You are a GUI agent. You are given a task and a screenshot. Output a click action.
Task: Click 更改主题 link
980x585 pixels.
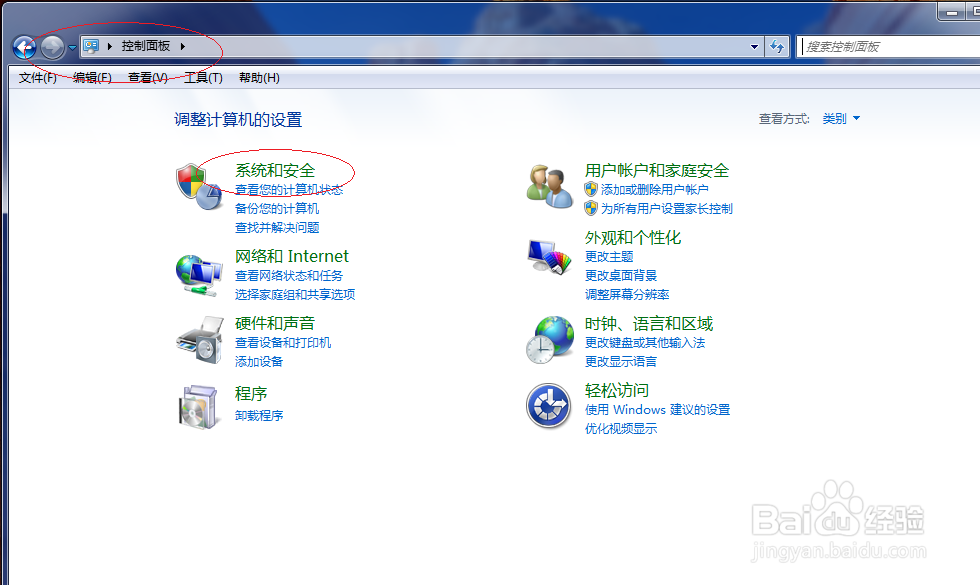coord(609,257)
